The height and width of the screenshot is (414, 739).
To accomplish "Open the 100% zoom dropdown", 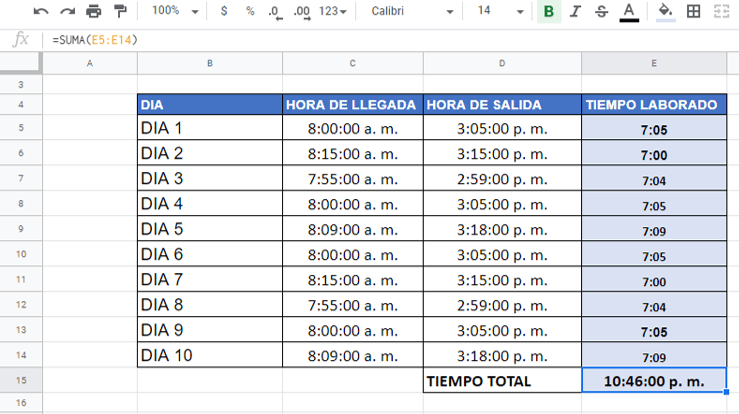I will (175, 11).
